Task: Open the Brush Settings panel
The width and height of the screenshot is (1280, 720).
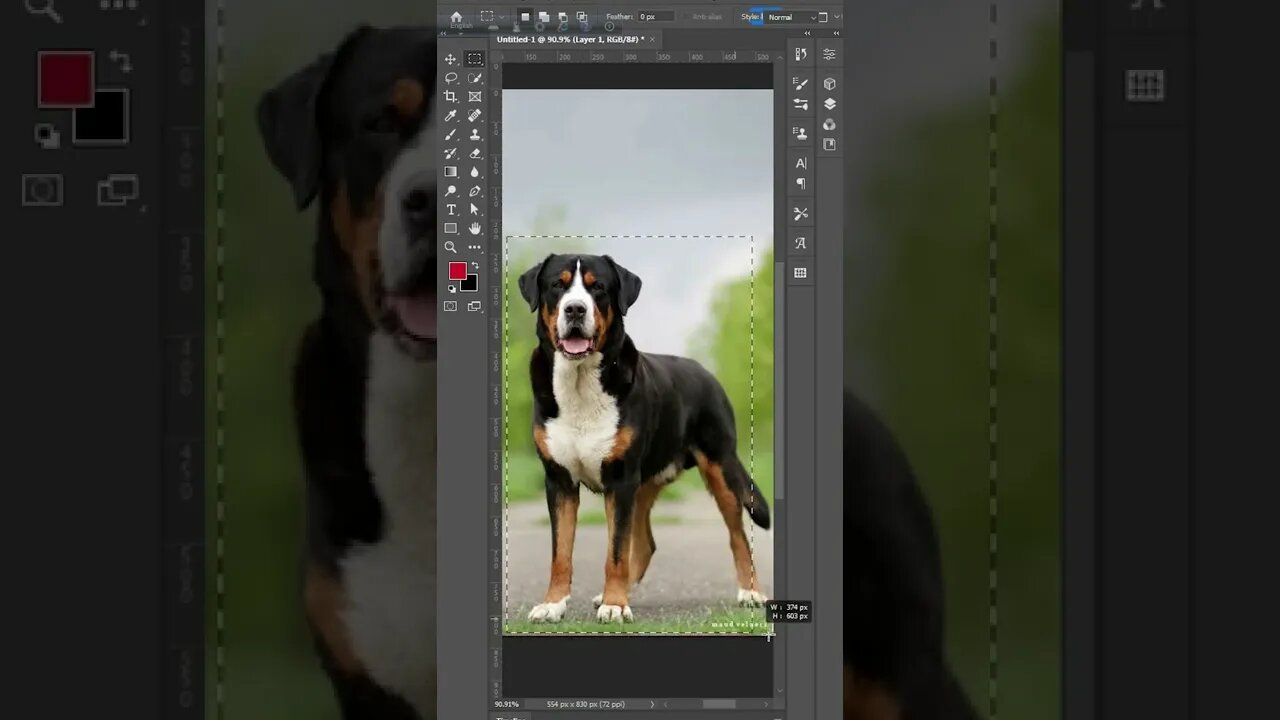Action: pyautogui.click(x=801, y=84)
